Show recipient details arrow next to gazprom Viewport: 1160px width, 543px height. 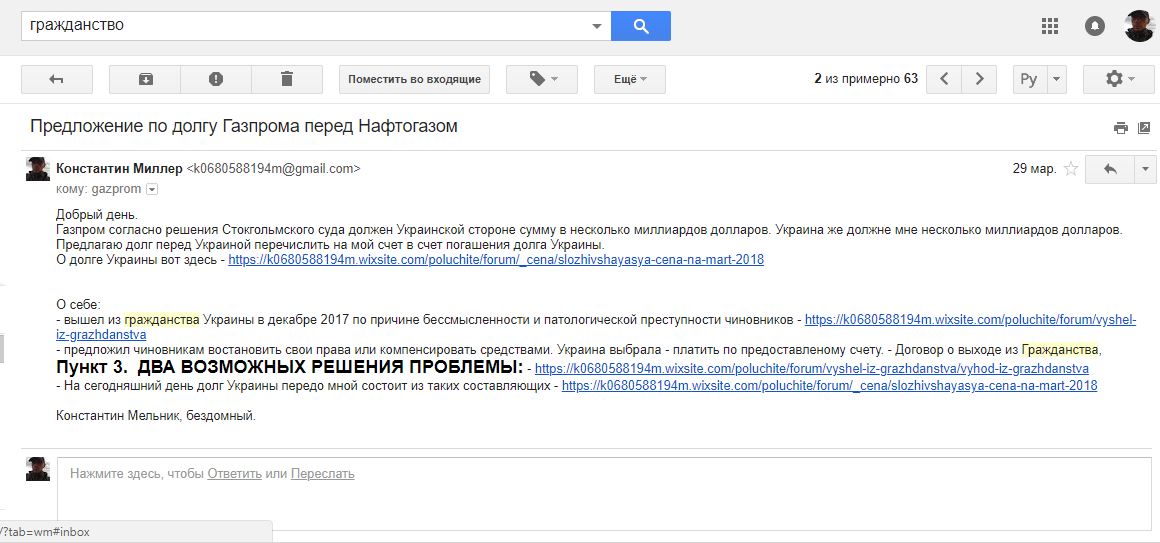coord(152,189)
